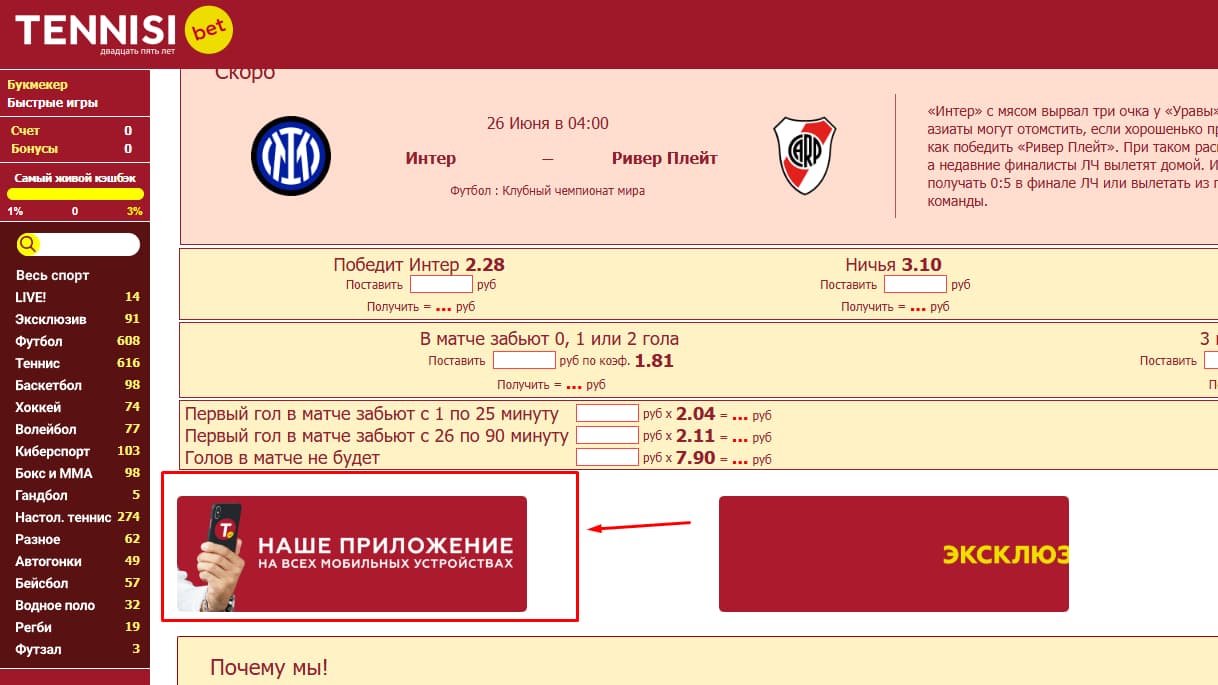Open the Волейбол category
1218x685 pixels.
pyautogui.click(x=76, y=429)
